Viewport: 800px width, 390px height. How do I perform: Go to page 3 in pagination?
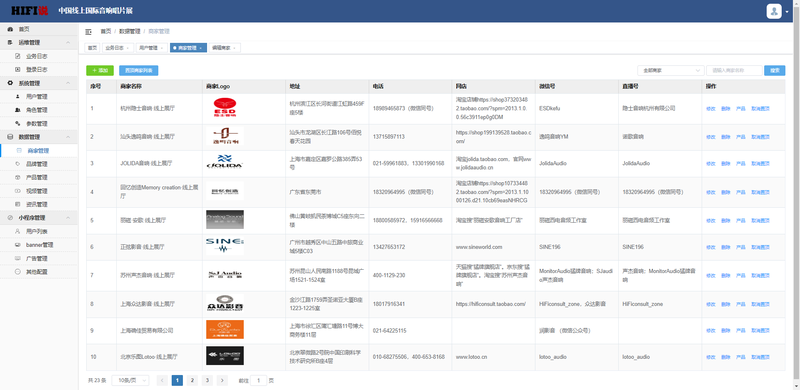[207, 380]
